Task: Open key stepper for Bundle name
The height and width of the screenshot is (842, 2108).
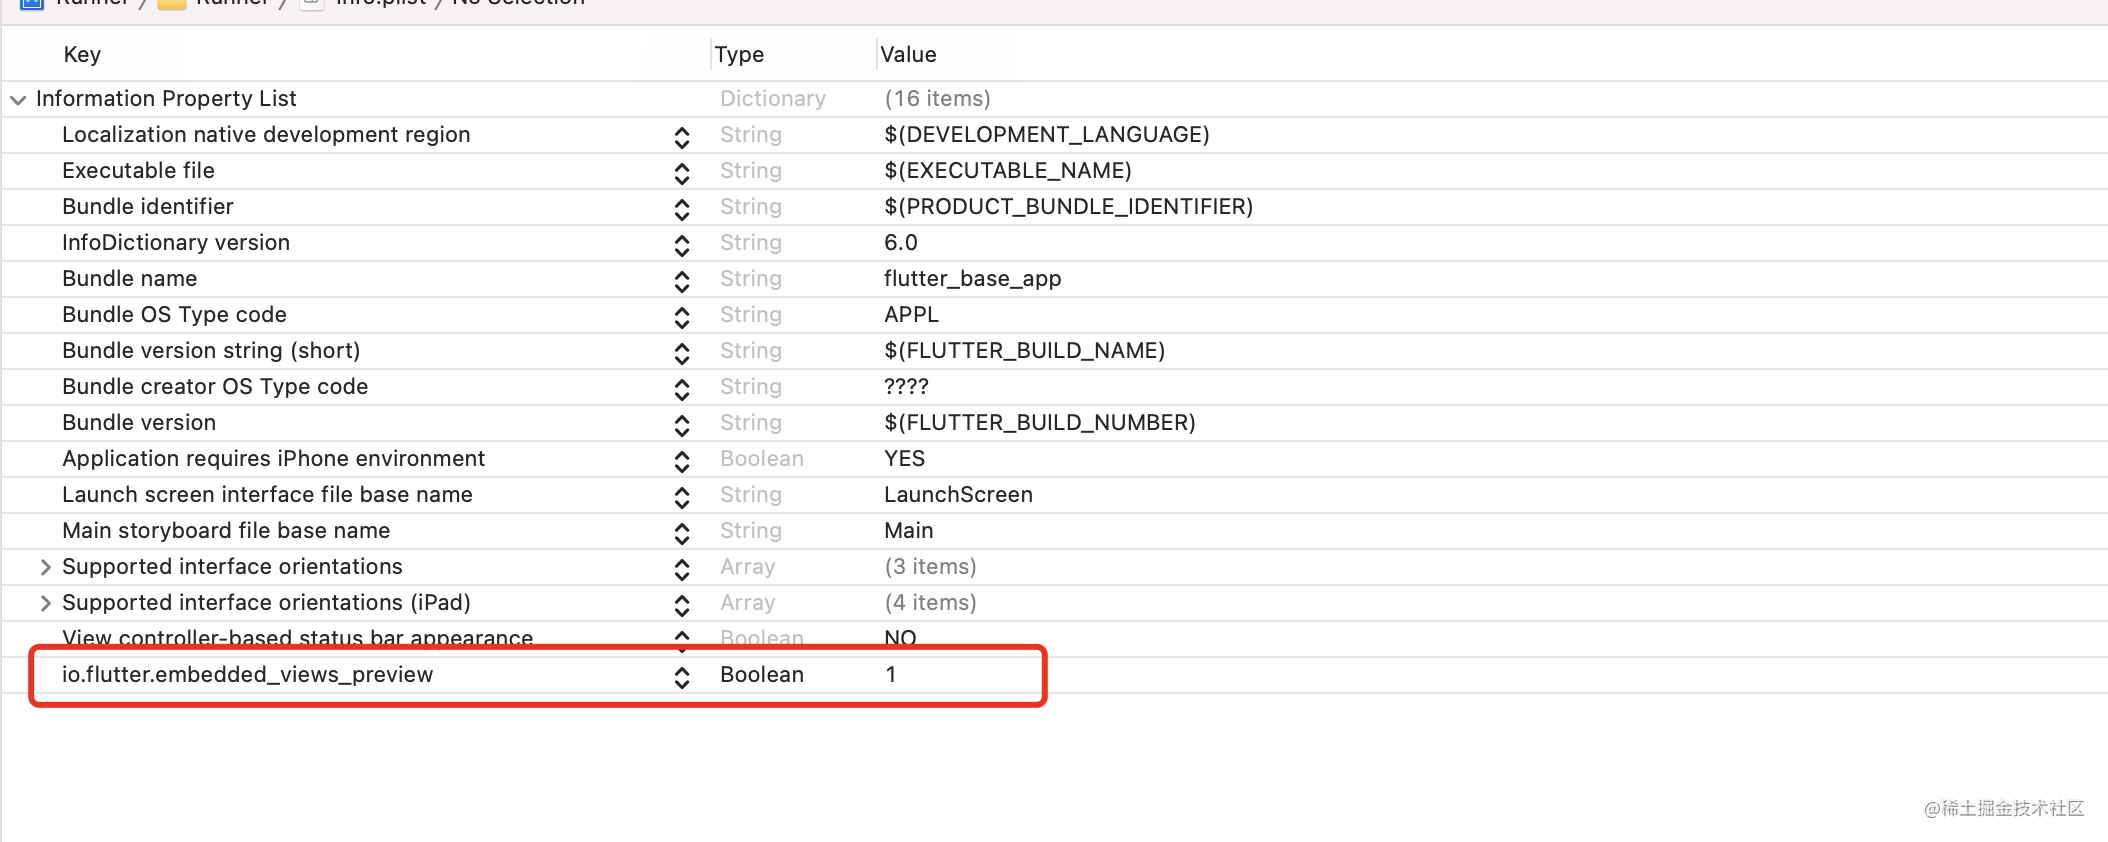Action: [x=682, y=281]
